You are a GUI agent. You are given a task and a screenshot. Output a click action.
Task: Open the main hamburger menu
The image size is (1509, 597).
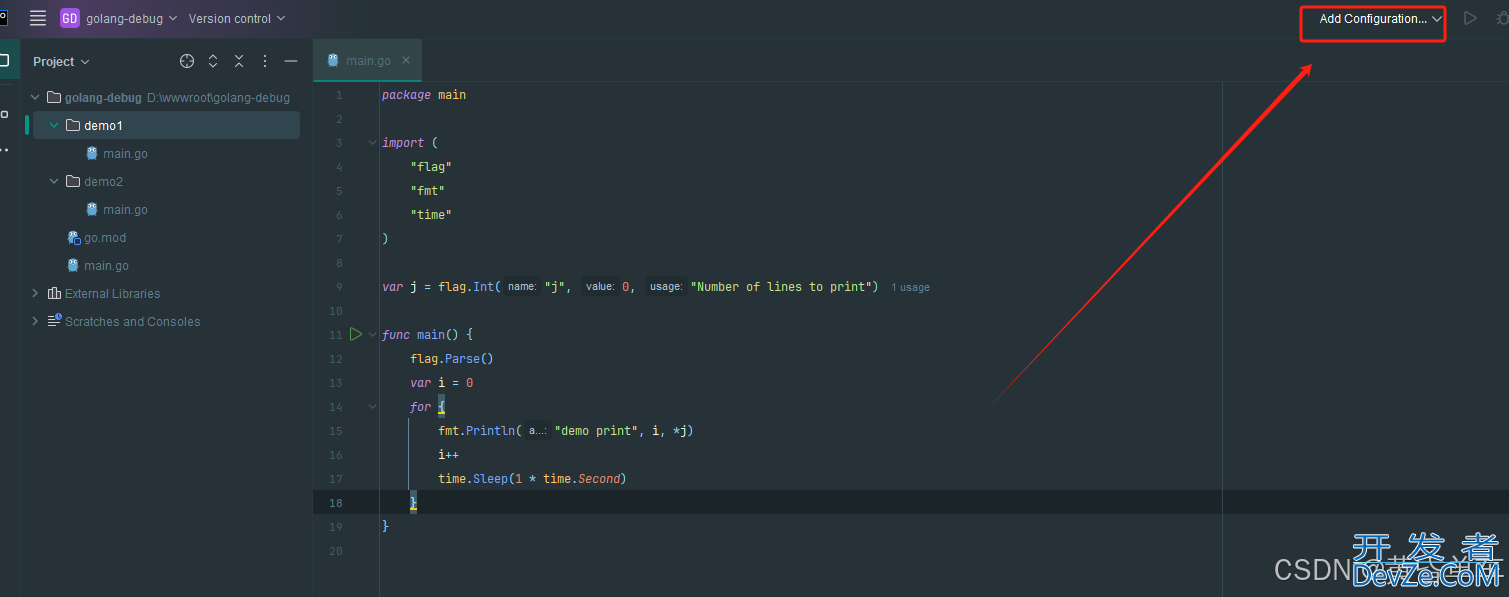point(38,18)
